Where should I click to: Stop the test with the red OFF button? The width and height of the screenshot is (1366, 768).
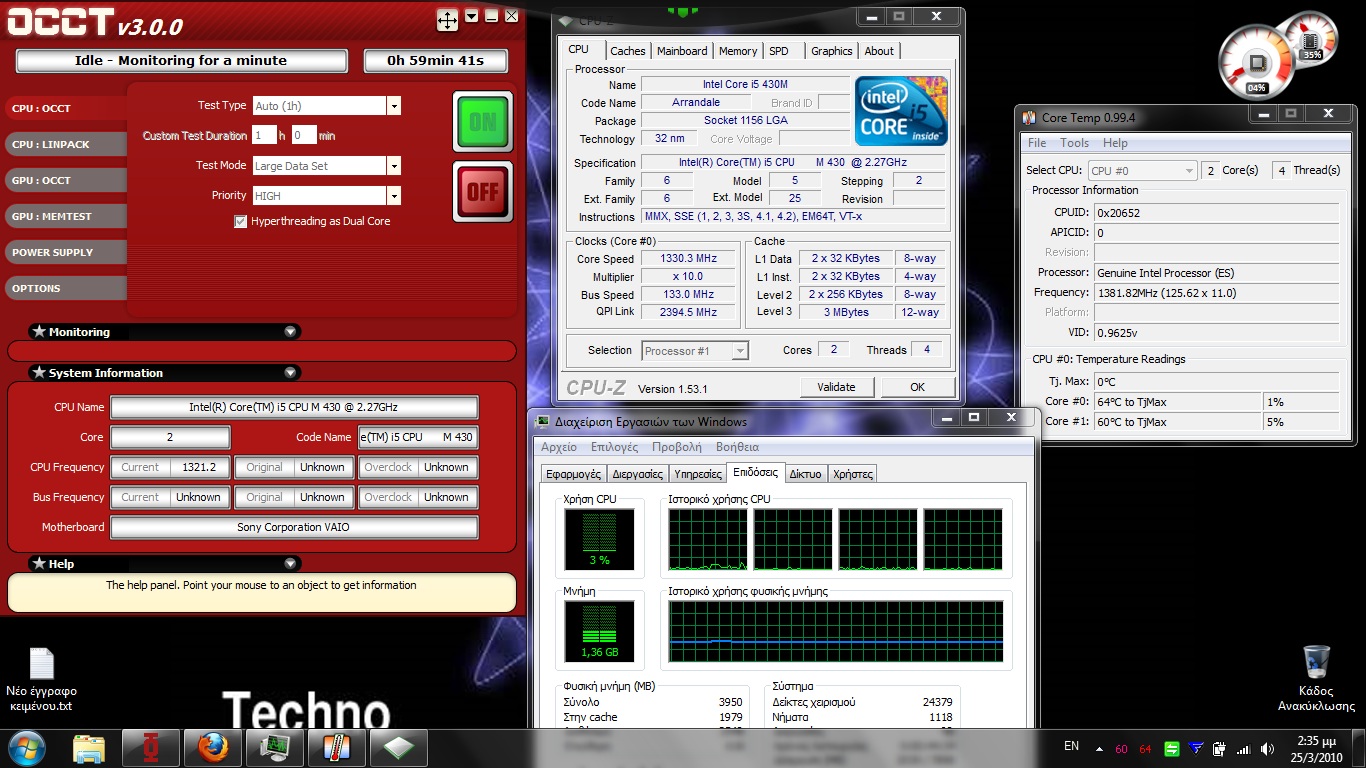[x=483, y=191]
